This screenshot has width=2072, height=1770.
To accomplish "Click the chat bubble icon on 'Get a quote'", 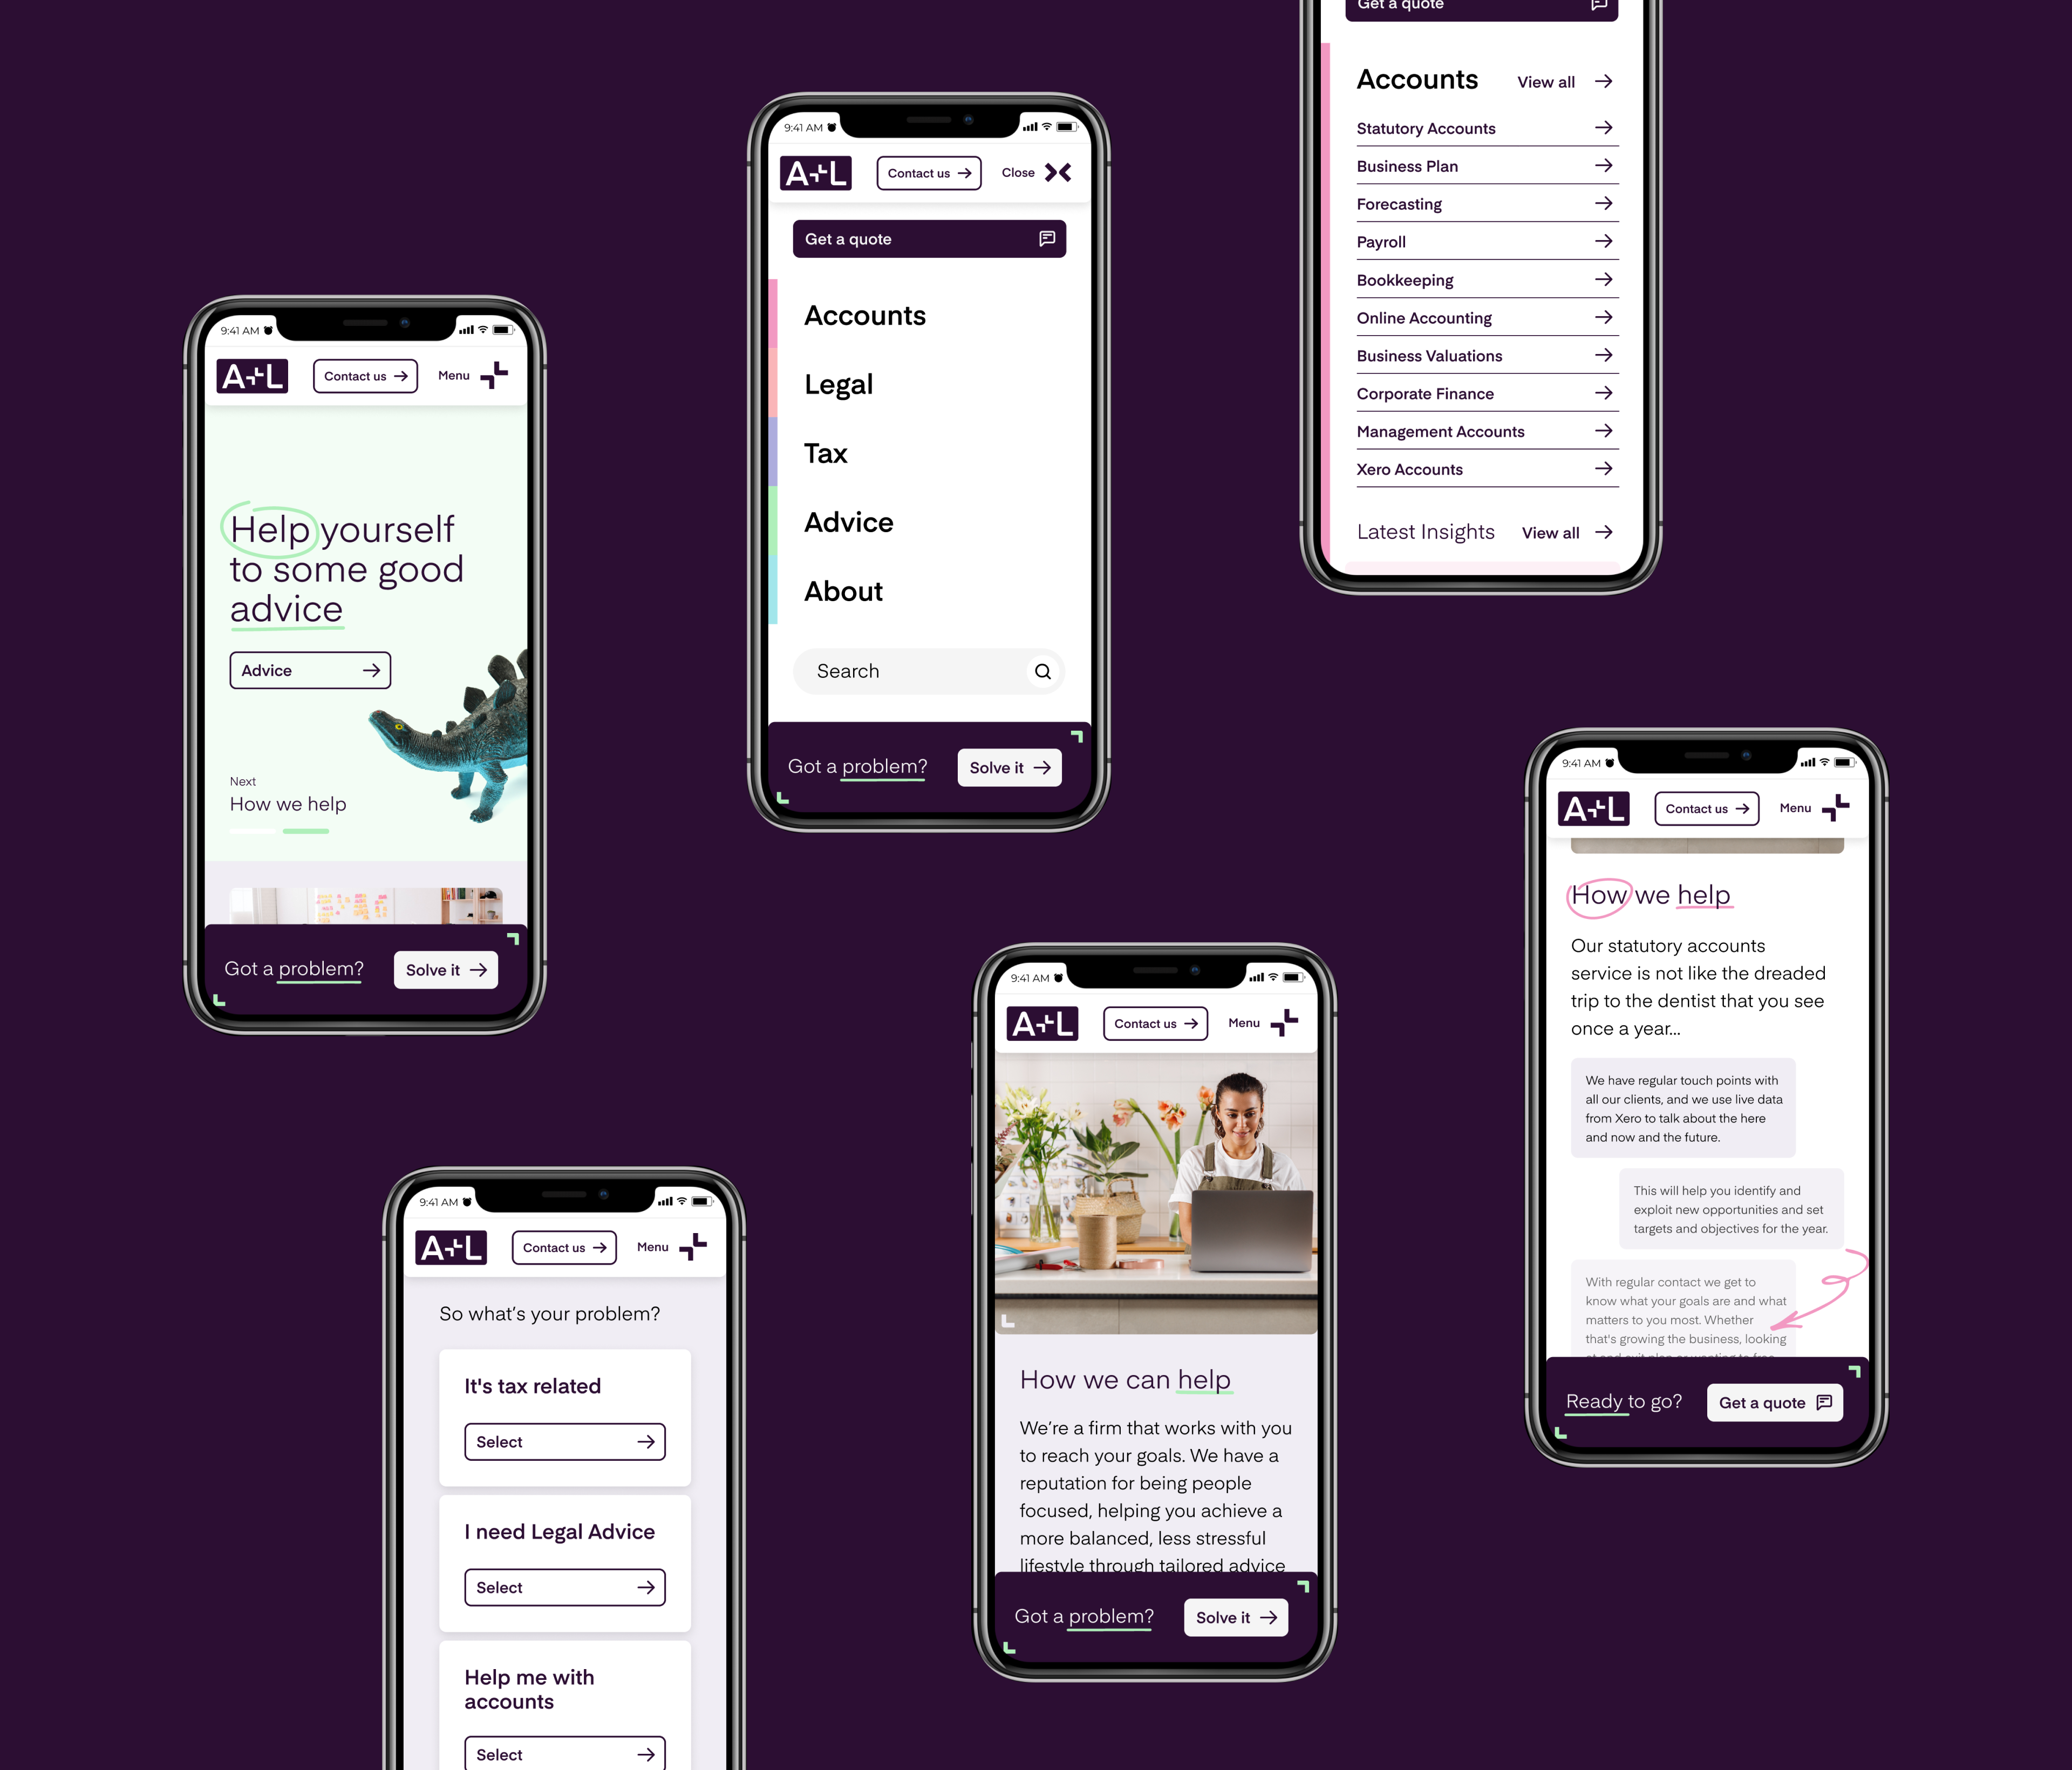I will click(x=1048, y=239).
